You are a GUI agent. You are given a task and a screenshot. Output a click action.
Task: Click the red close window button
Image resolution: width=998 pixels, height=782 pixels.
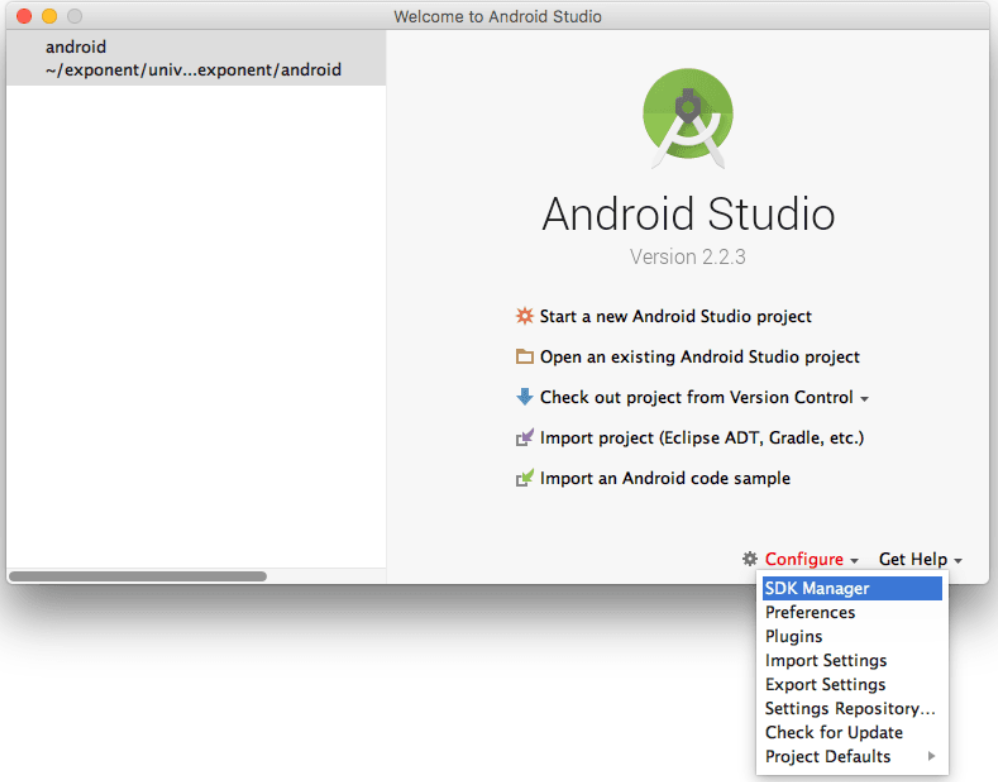(24, 16)
